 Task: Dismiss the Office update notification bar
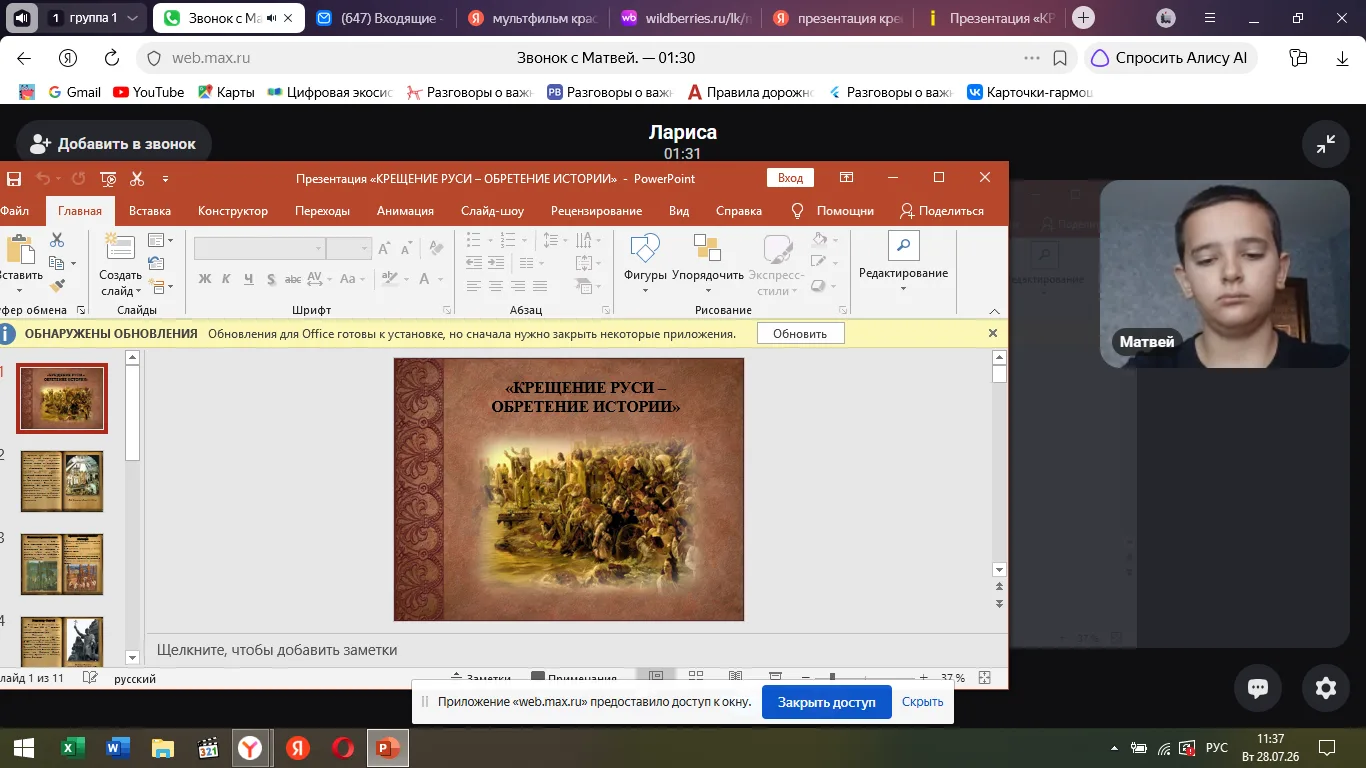[993, 333]
